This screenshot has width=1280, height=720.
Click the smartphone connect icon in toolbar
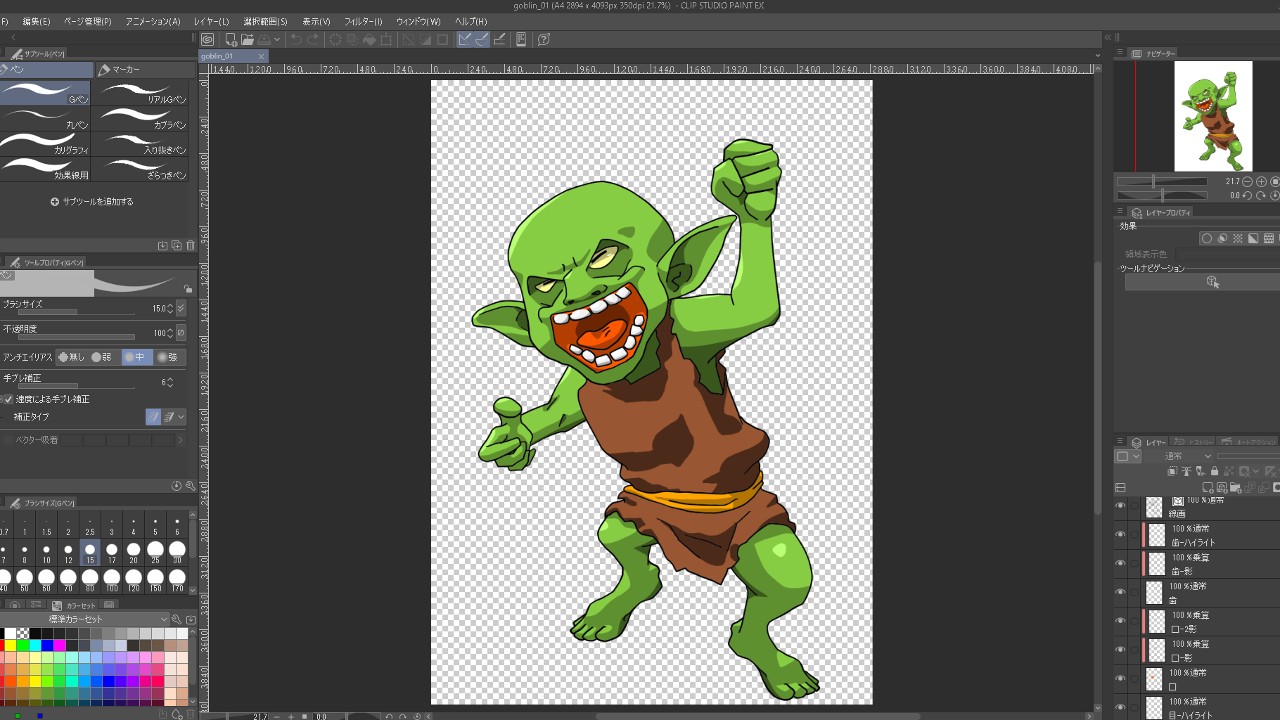pos(521,39)
